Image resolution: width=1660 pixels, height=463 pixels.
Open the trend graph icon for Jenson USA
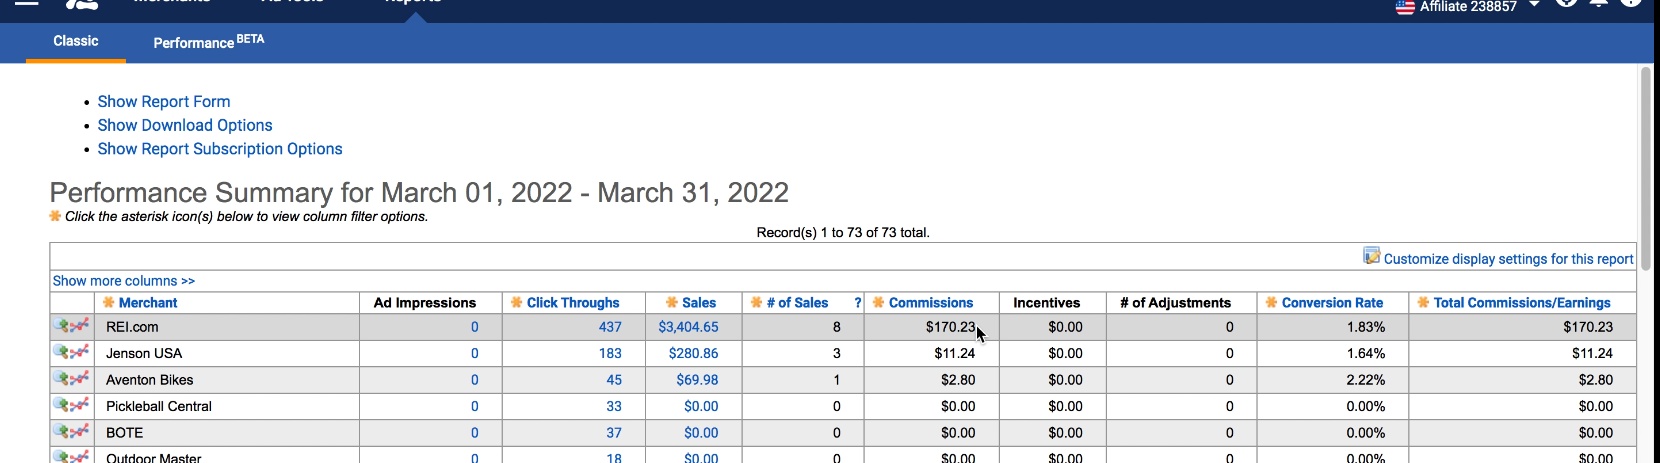(80, 352)
